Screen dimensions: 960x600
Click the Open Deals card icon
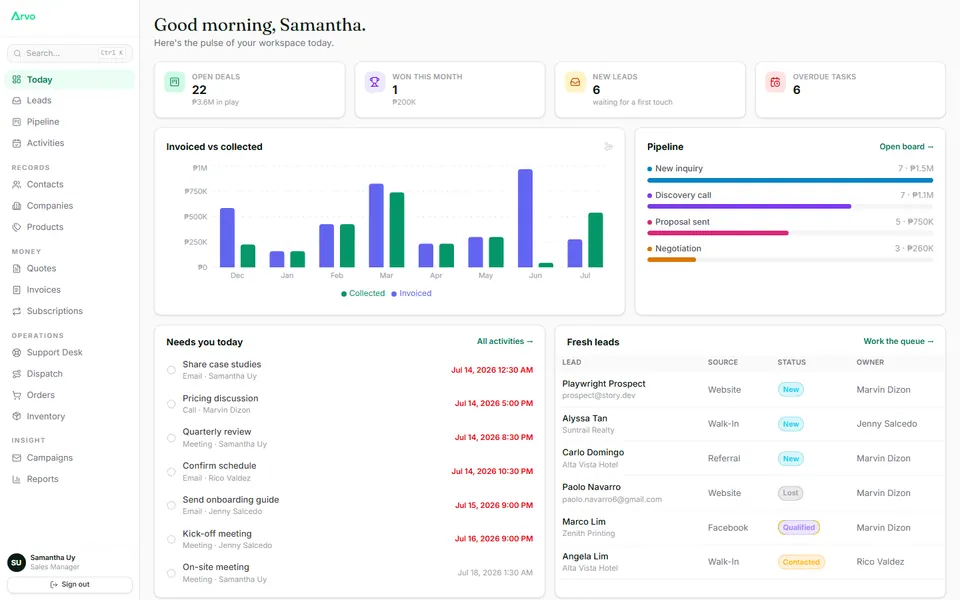click(174, 82)
